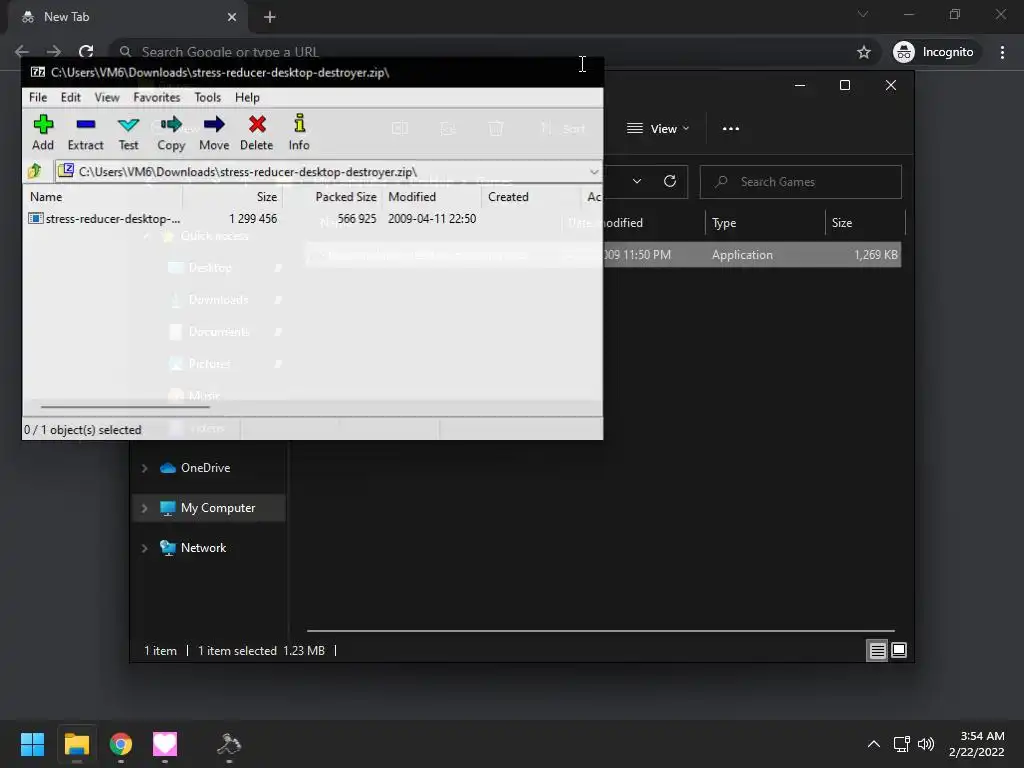Go up one folder level in 7-Zip

click(x=35, y=172)
